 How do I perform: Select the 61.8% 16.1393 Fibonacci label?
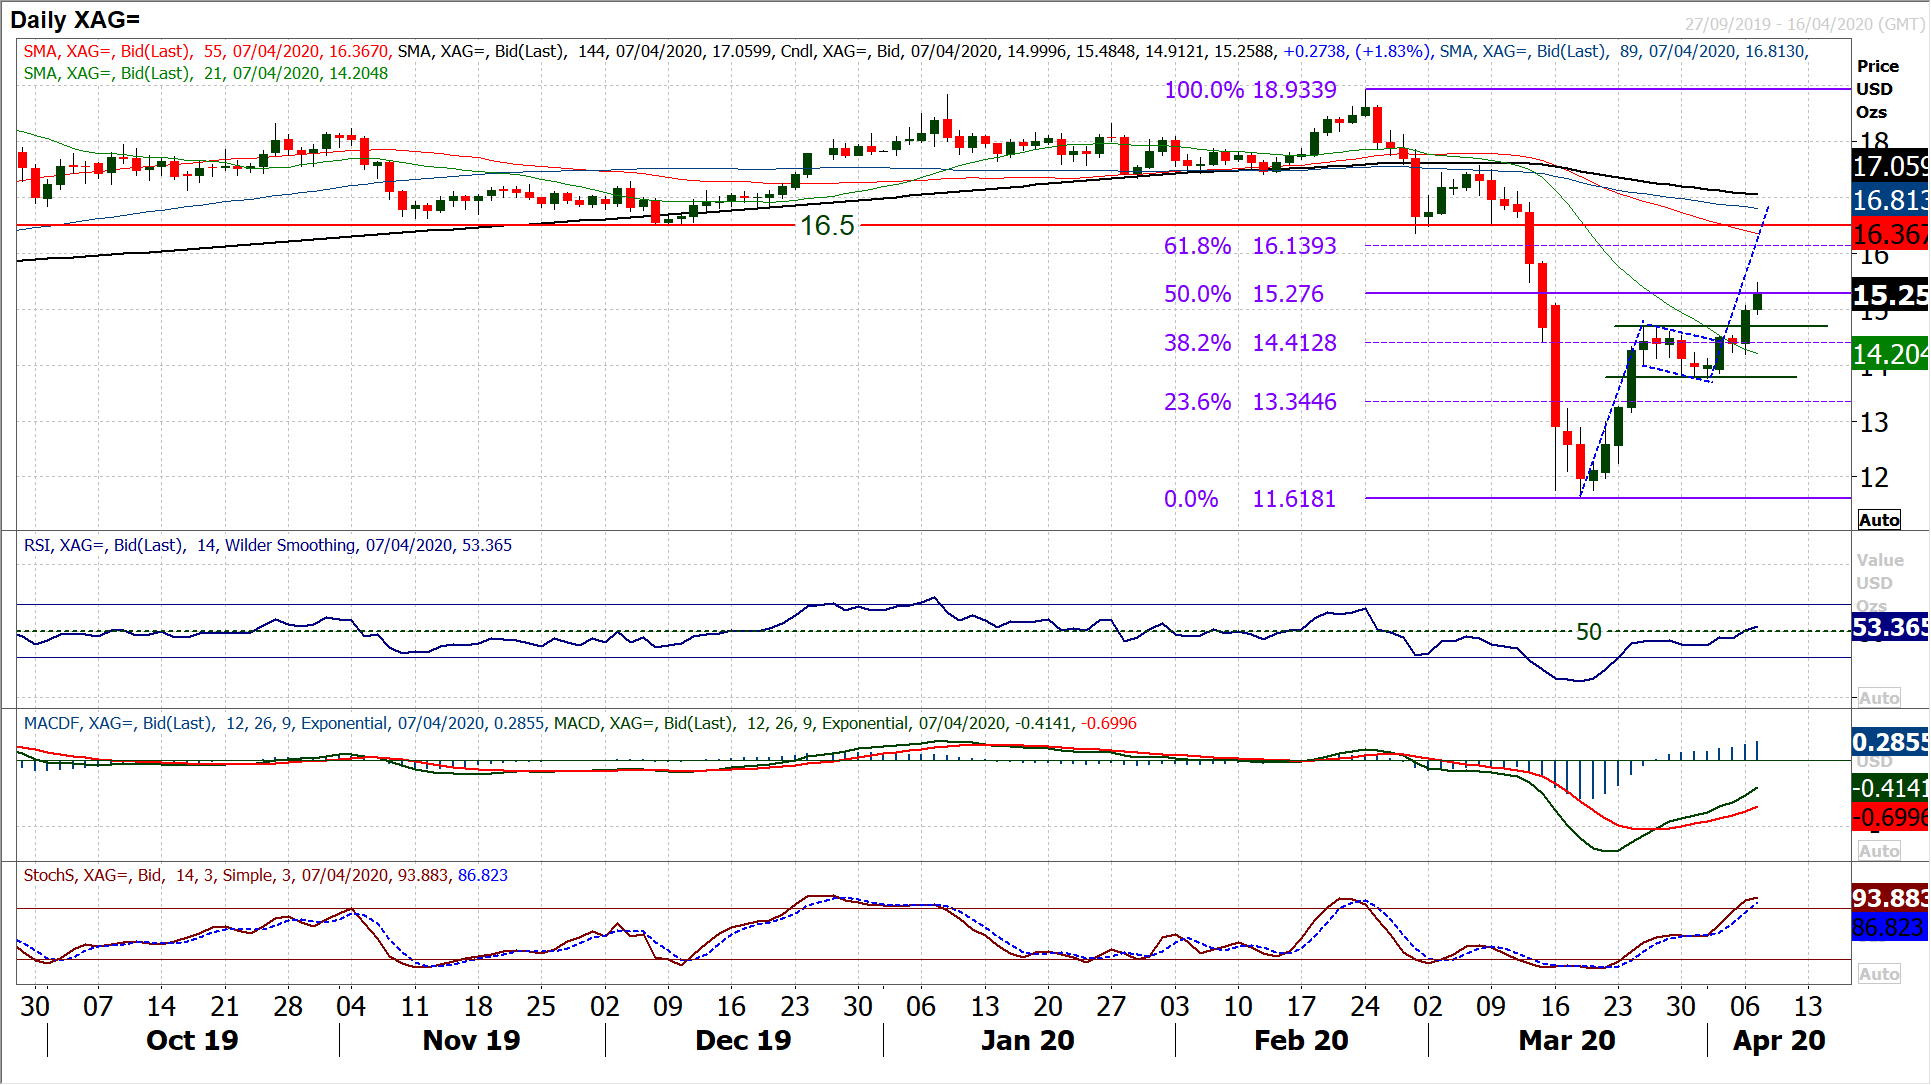coord(1250,246)
